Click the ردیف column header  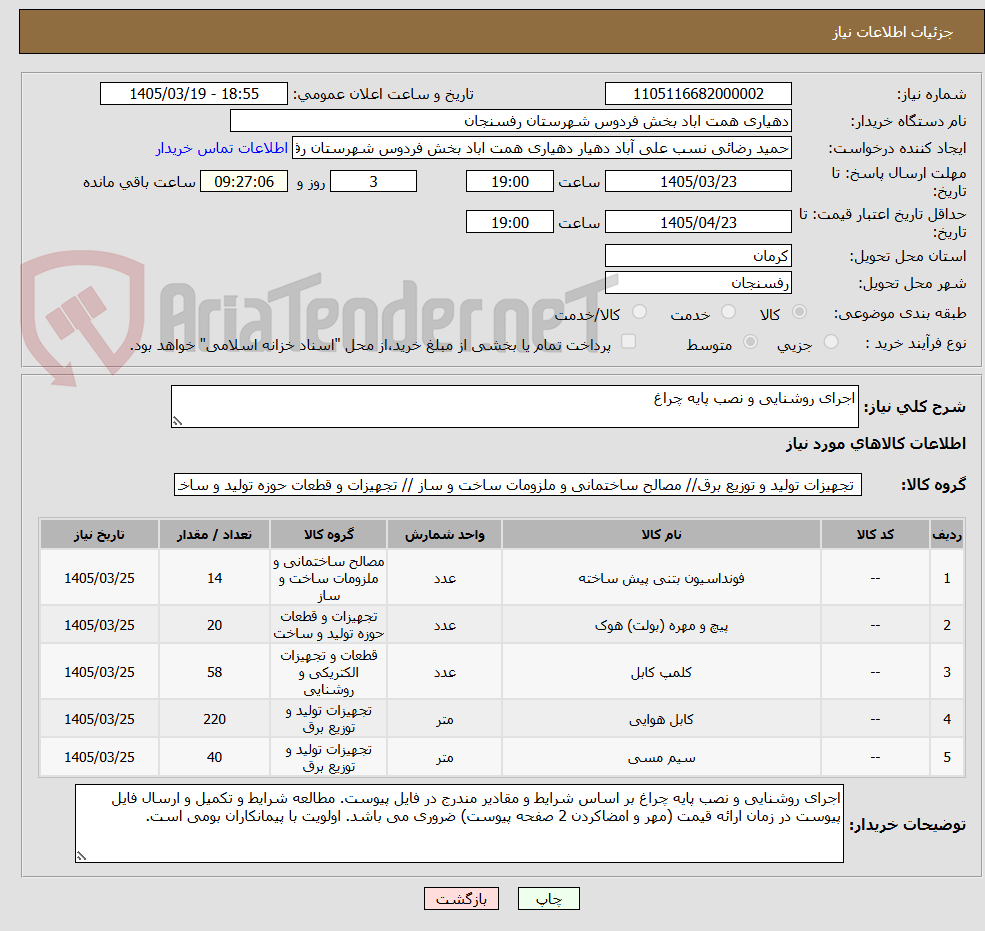pos(947,535)
